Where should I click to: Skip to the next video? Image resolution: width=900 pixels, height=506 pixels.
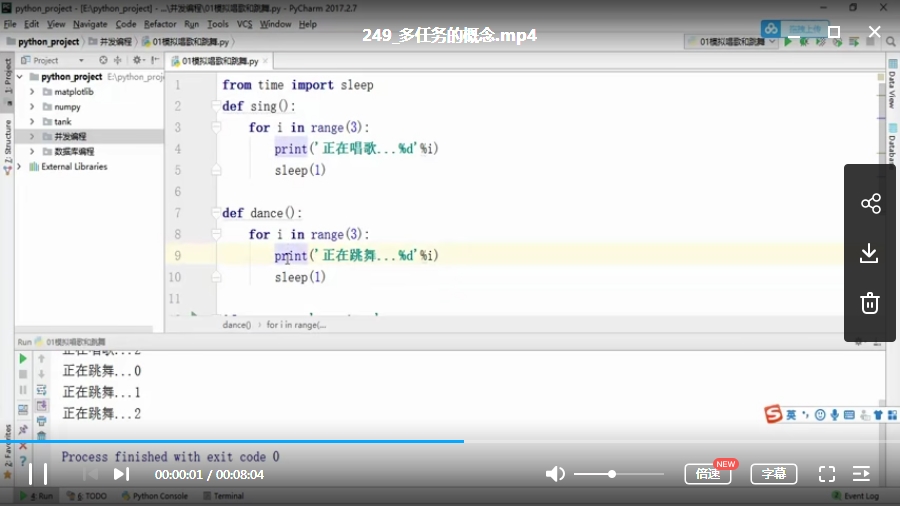121,474
